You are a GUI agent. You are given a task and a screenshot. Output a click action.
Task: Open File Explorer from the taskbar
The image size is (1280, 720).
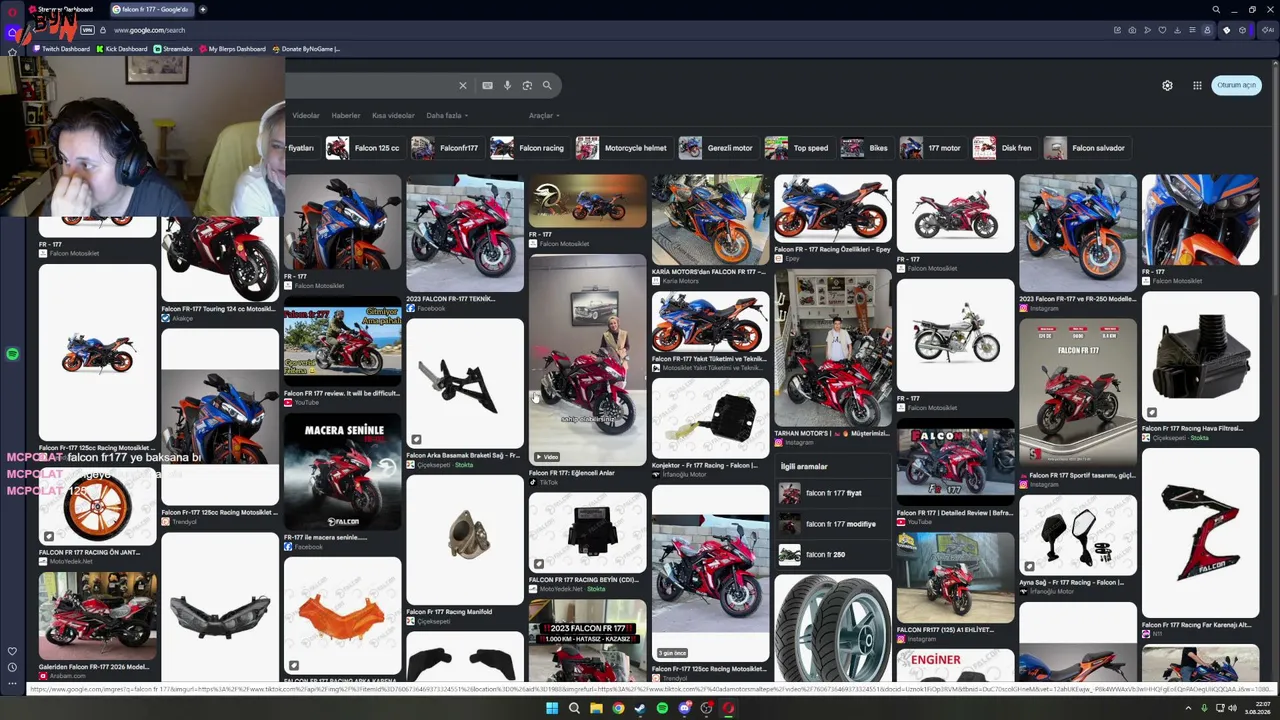pos(596,708)
